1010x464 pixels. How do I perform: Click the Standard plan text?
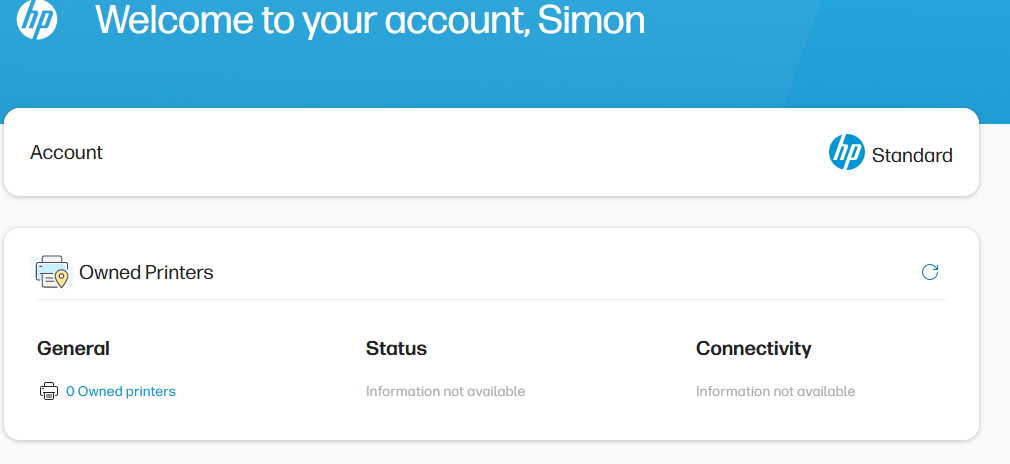(x=912, y=155)
